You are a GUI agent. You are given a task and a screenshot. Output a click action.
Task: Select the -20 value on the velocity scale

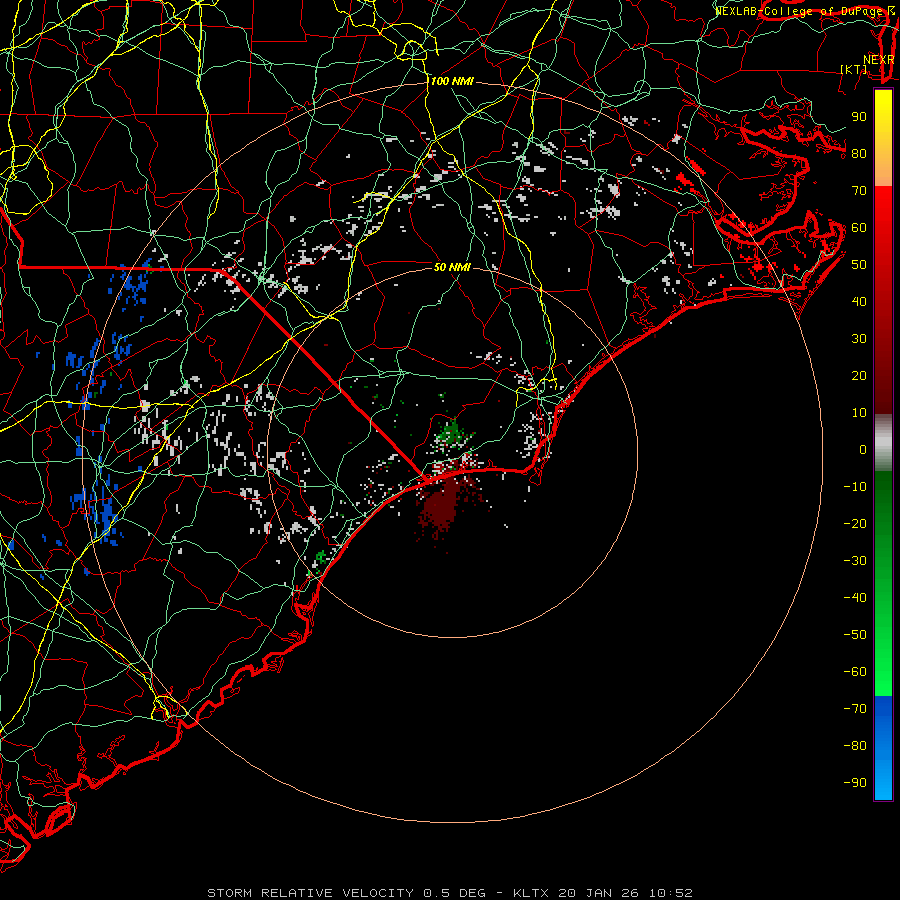pos(855,523)
